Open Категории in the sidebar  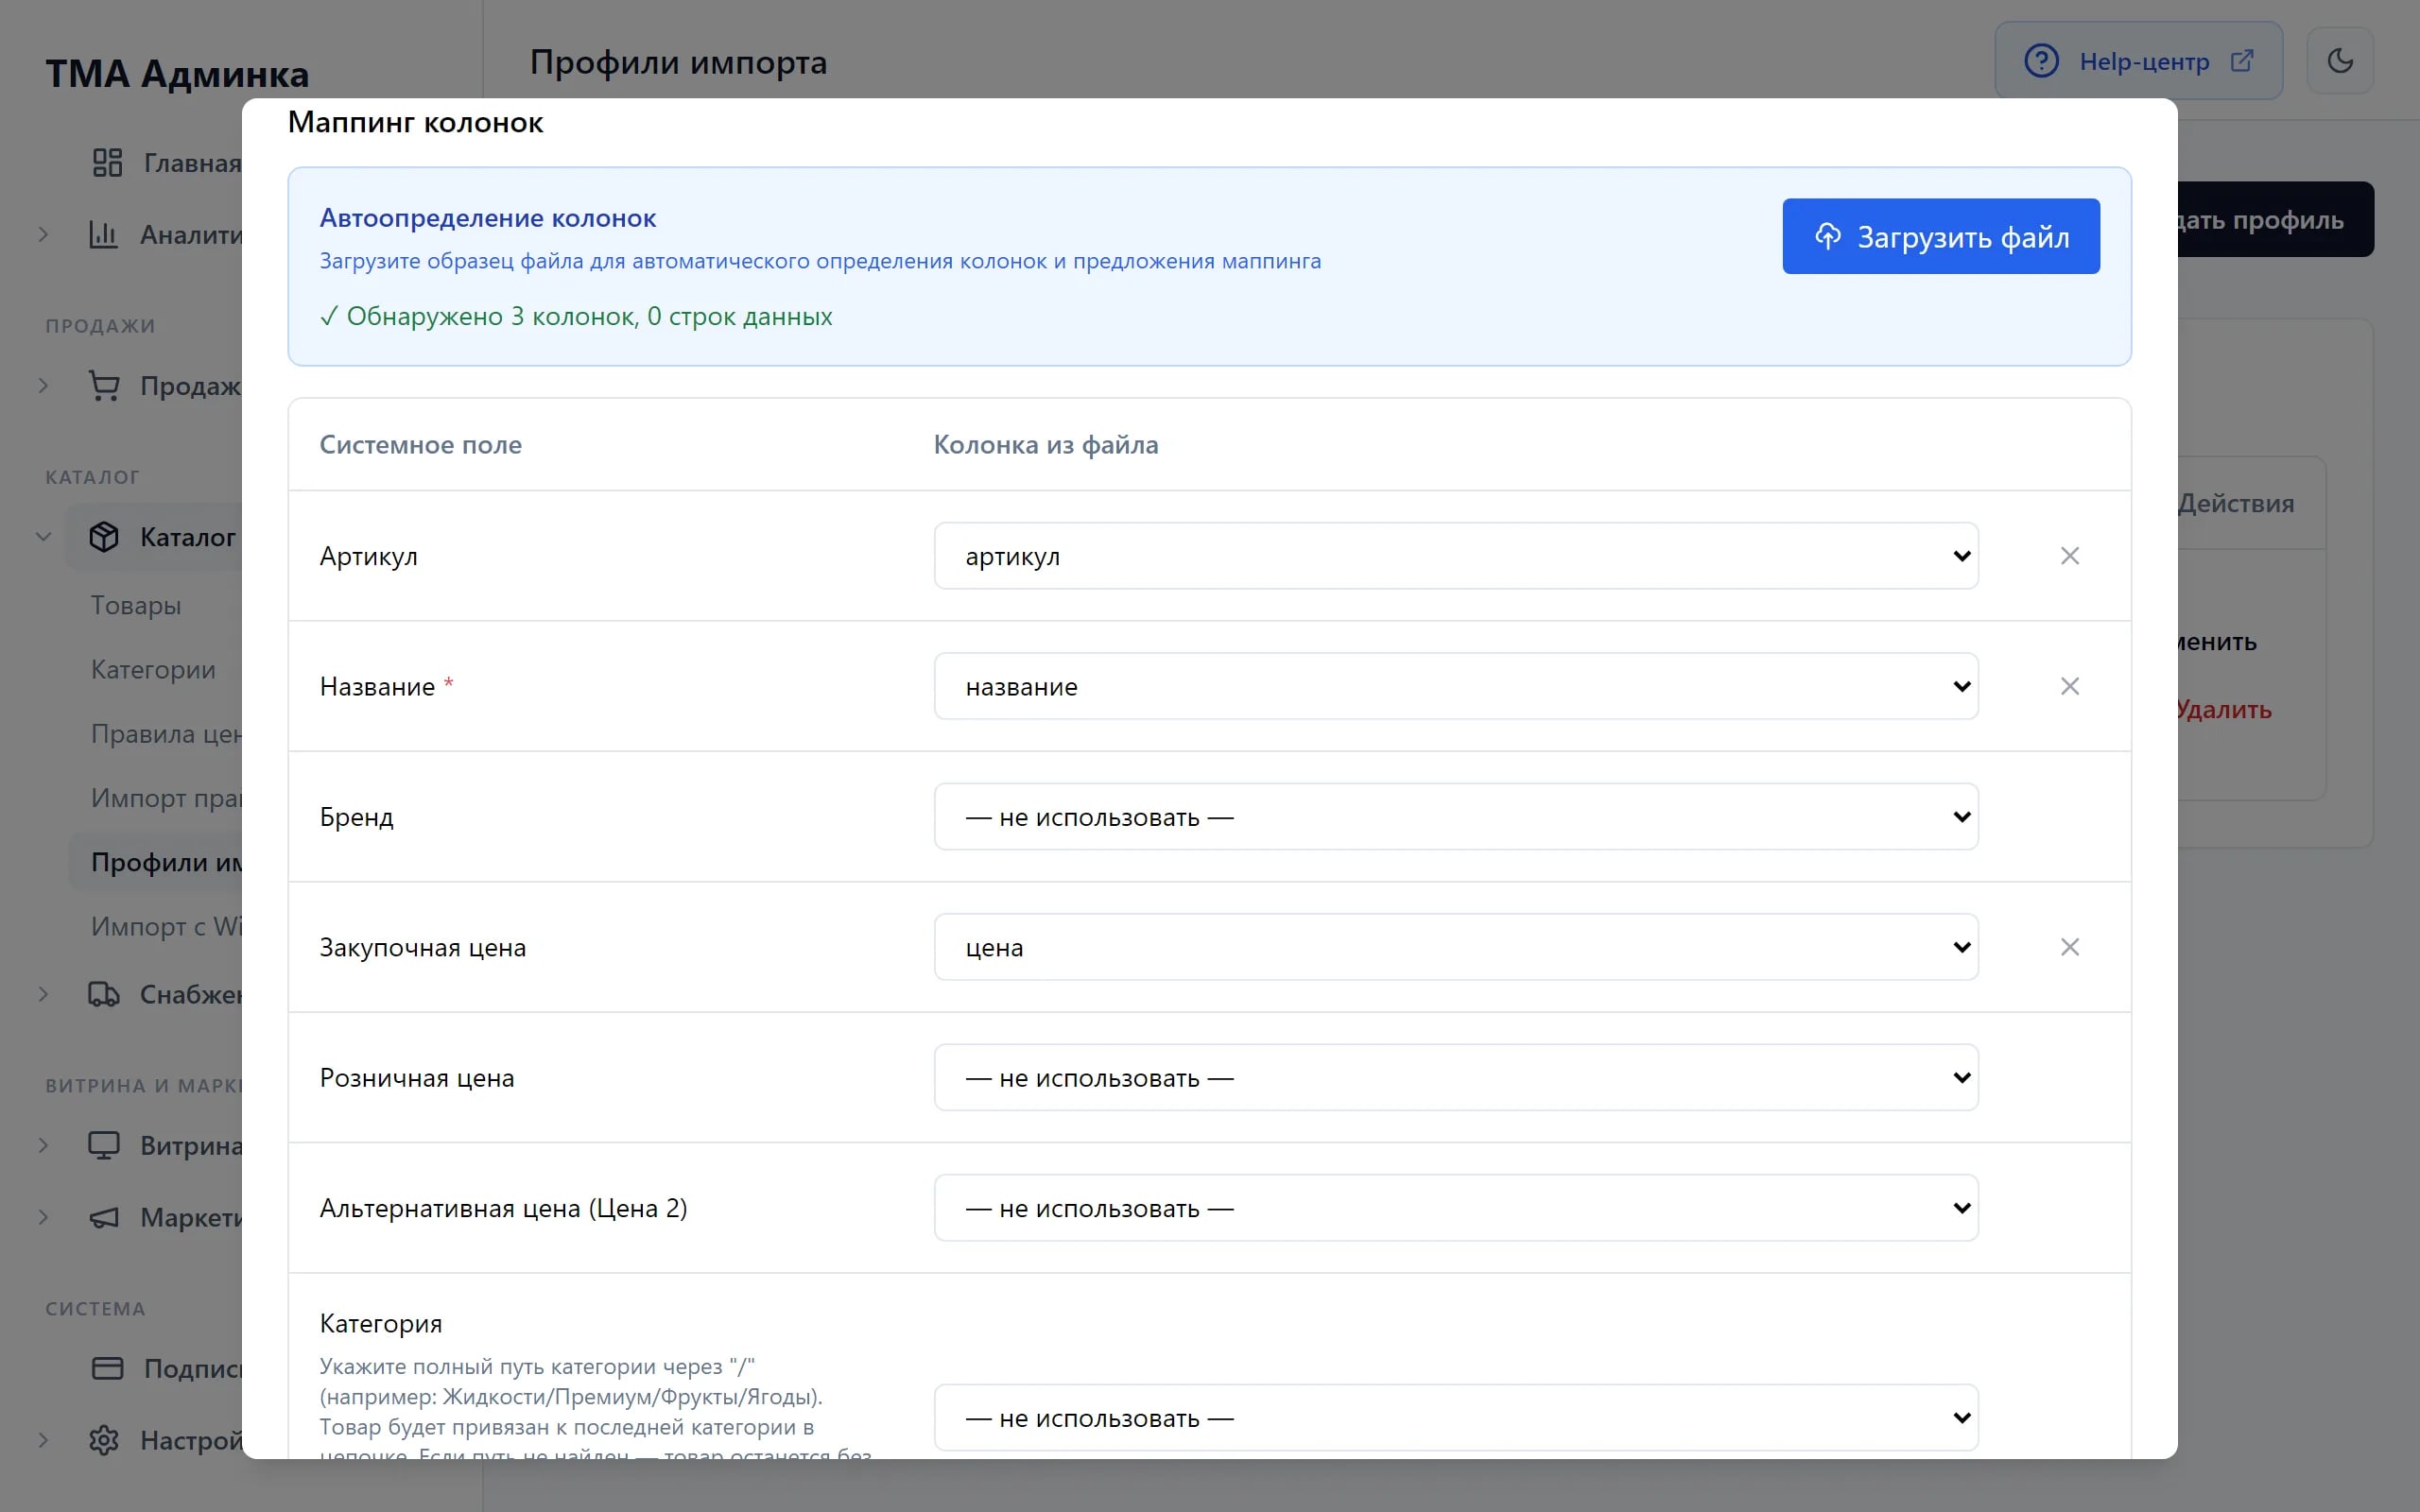pos(153,669)
